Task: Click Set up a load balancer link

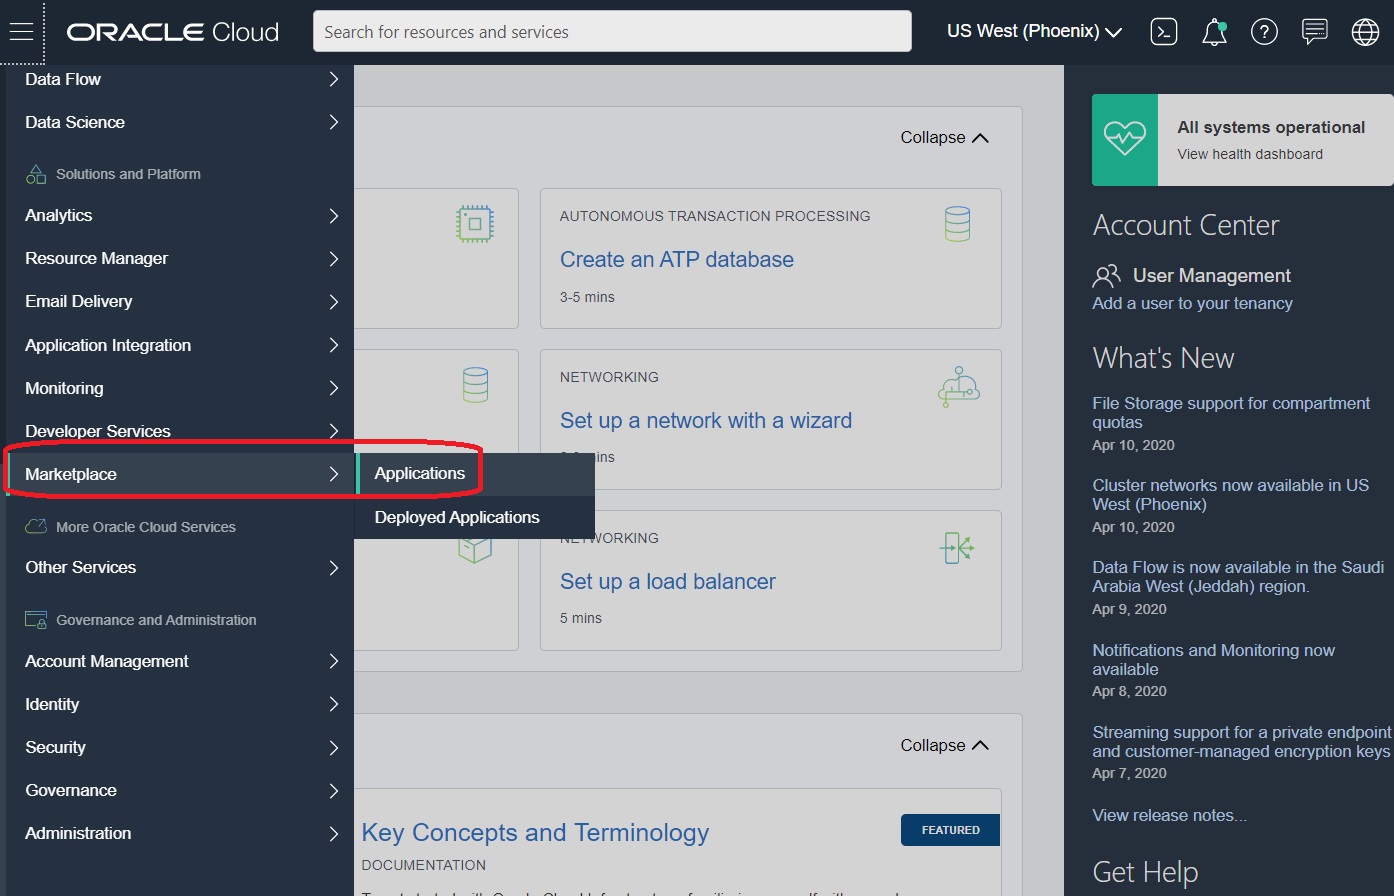Action: coord(668,581)
